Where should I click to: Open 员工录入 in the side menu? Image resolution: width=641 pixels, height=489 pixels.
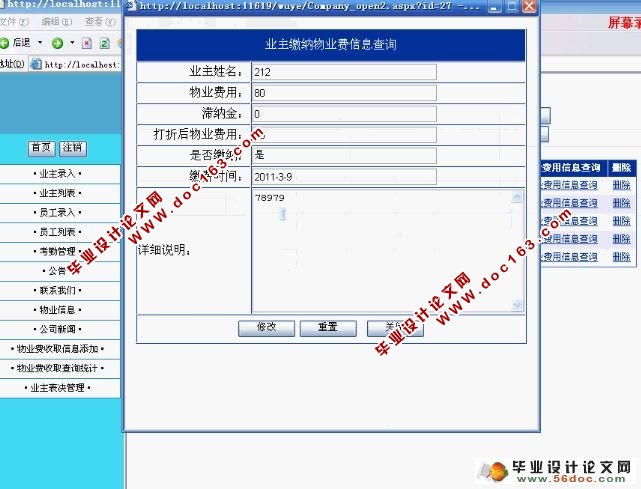[58, 213]
